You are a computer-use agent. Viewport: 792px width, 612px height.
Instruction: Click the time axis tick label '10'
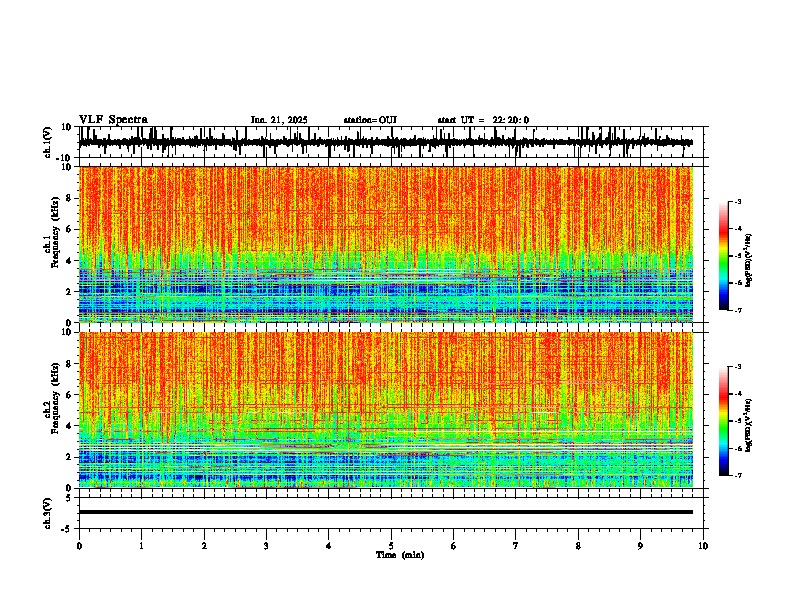tap(703, 545)
